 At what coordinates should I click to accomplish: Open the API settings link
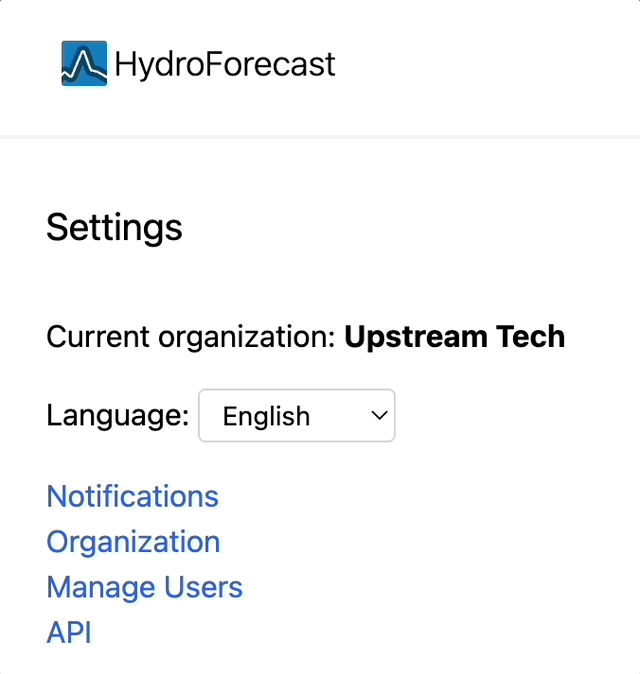pyautogui.click(x=69, y=632)
